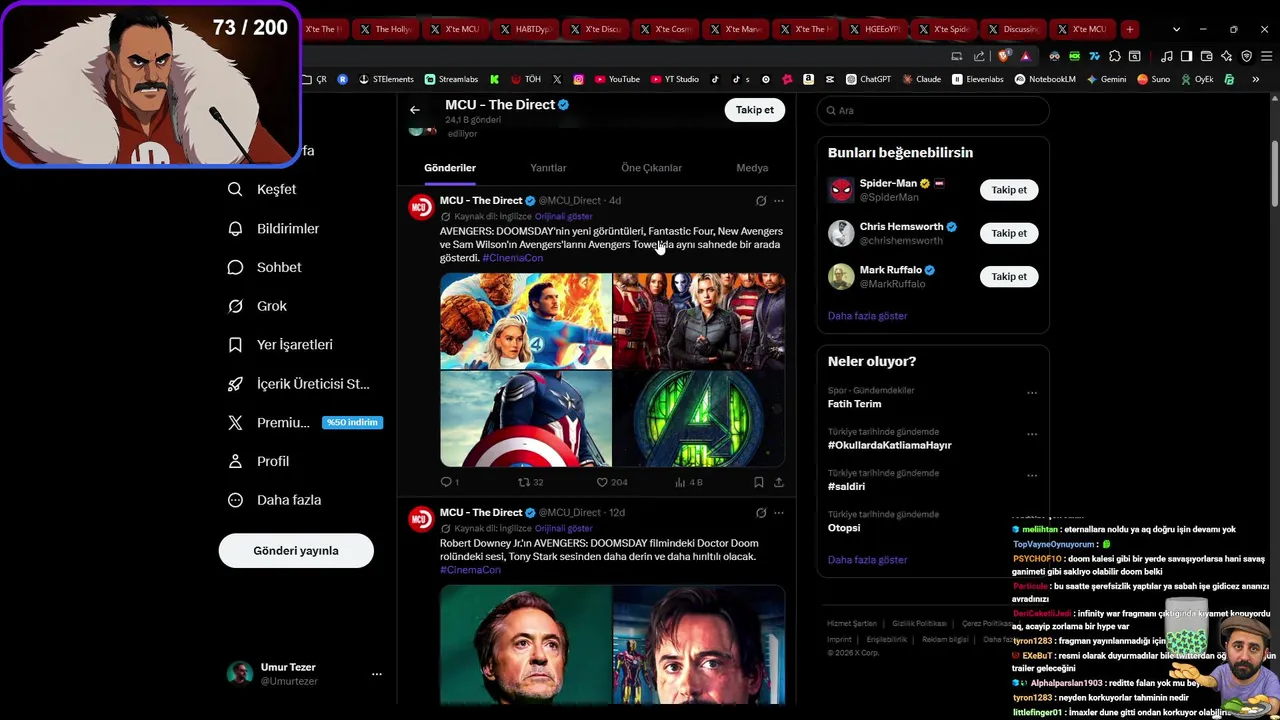Open the green Avengers logo image
Screen dimensions: 1280x720
coord(699,419)
